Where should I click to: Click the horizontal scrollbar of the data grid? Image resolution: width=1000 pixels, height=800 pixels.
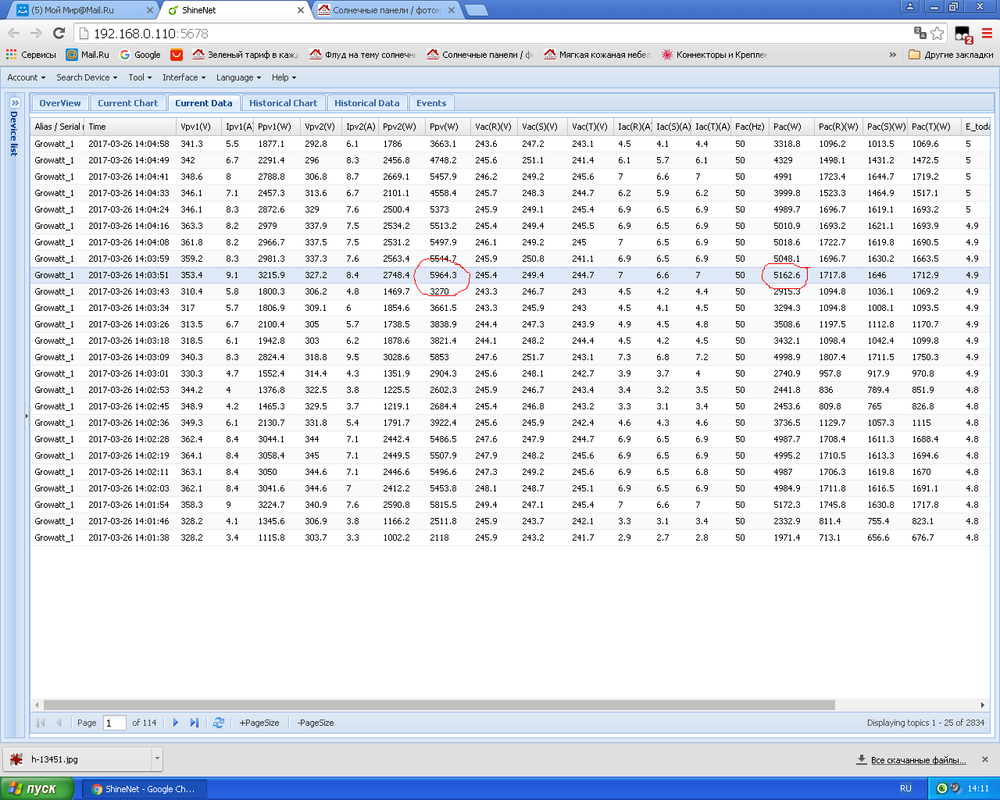click(x=439, y=705)
